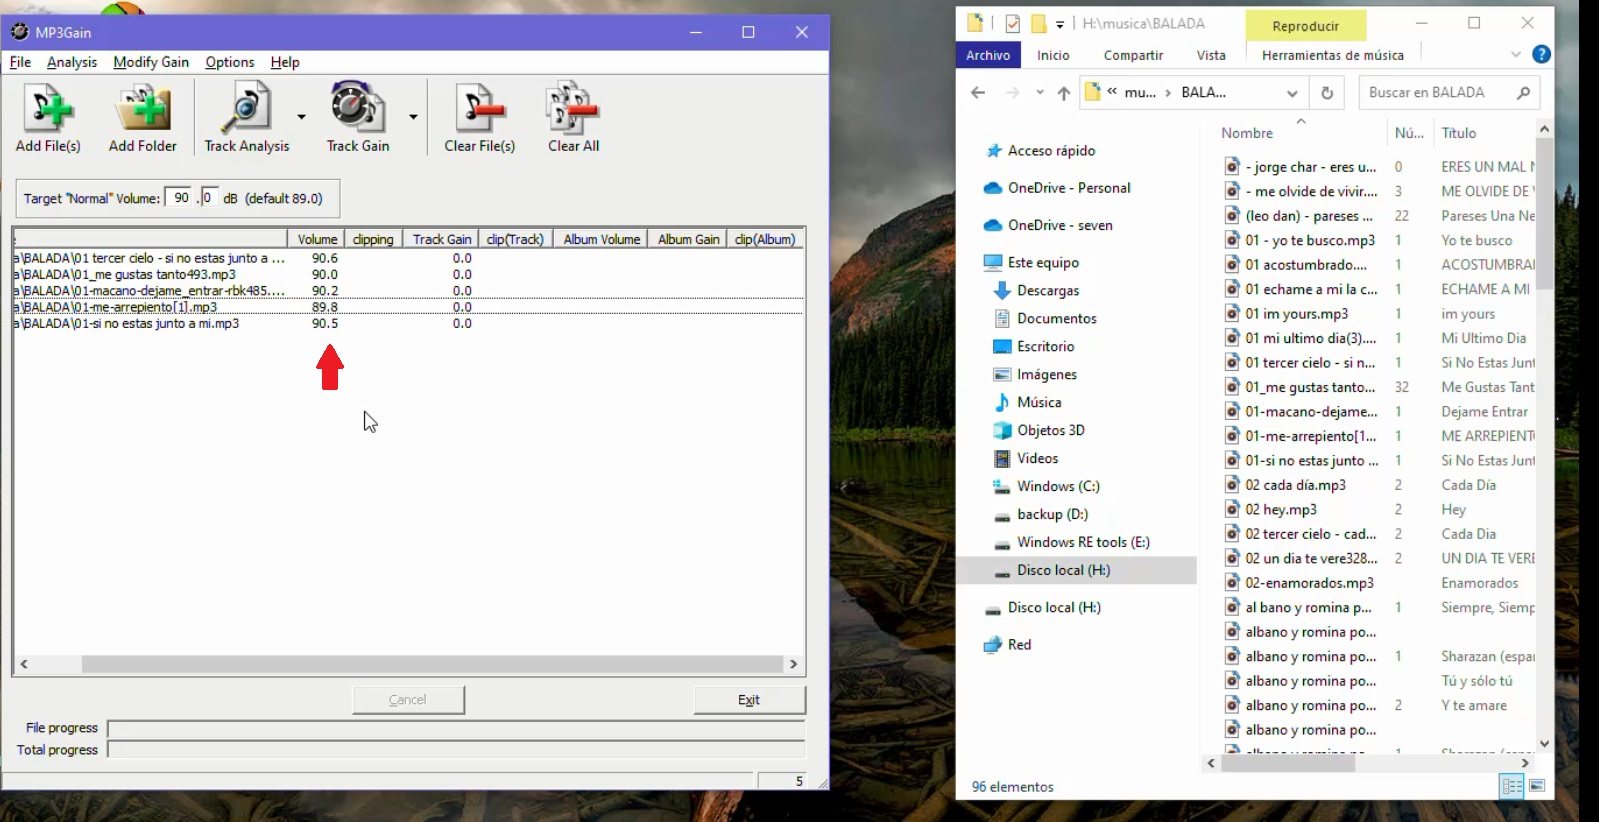The height and width of the screenshot is (822, 1599).
Task: Open Explorer help question mark icon
Action: [x=1542, y=54]
